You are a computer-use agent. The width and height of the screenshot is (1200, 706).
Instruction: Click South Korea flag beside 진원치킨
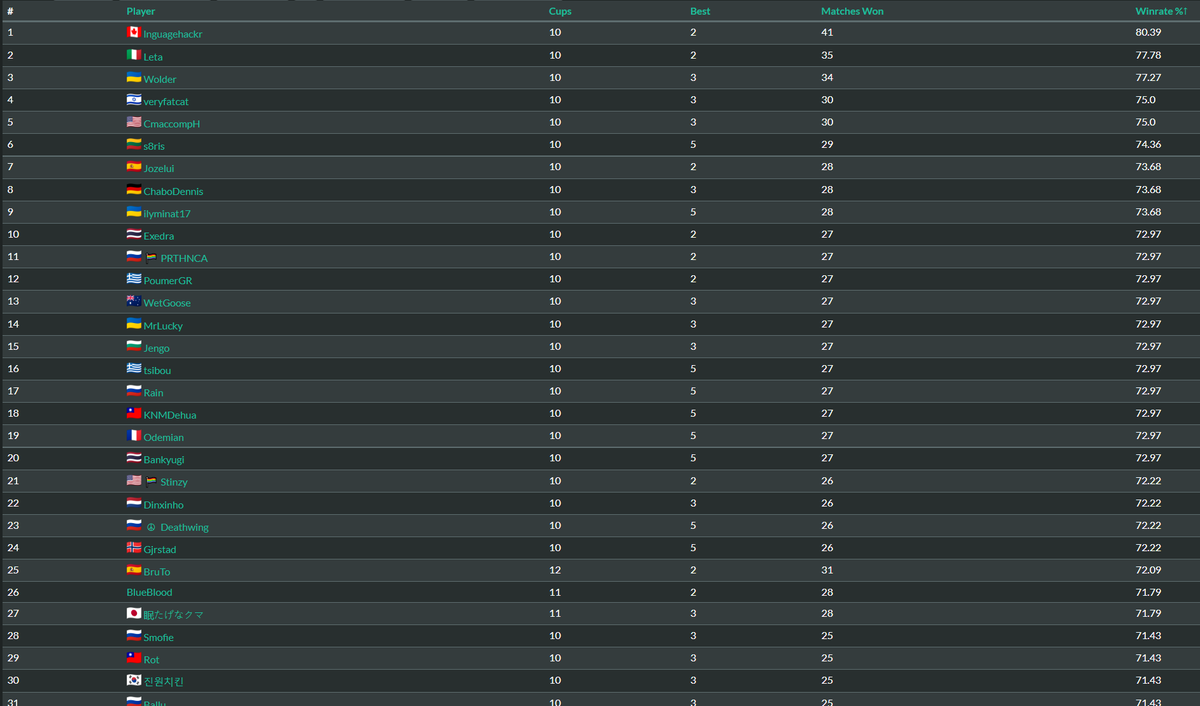[134, 680]
